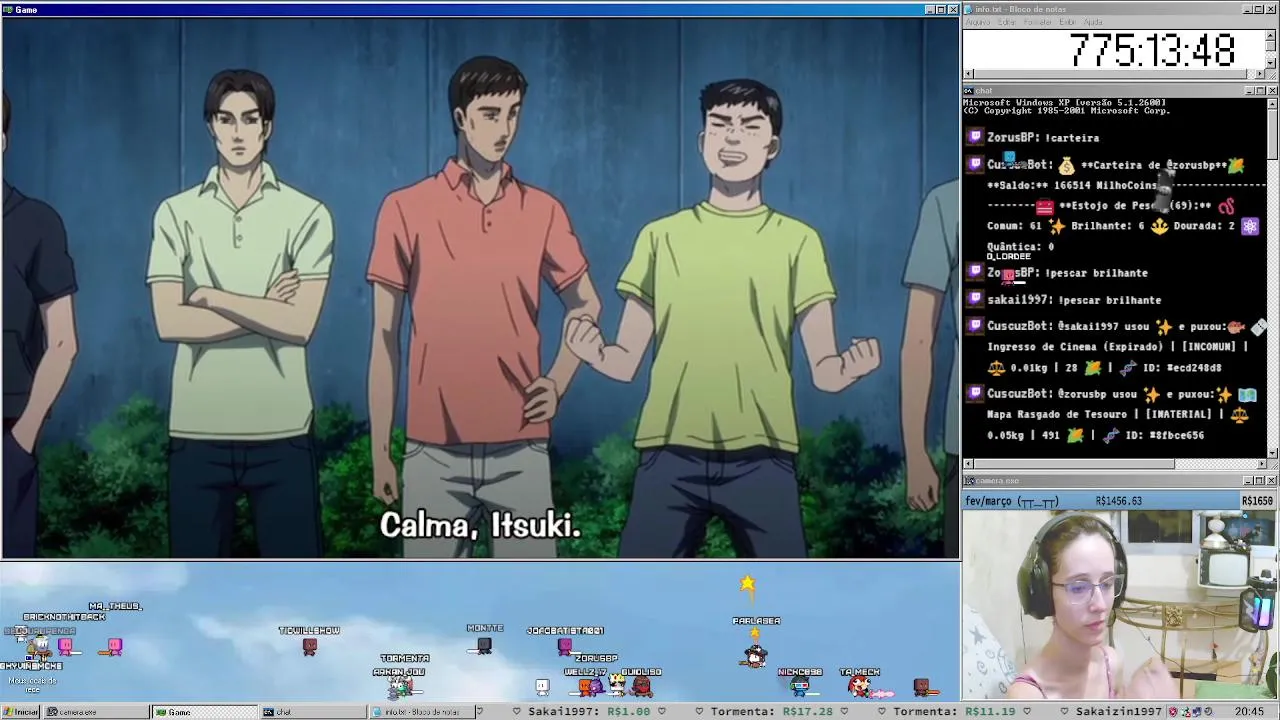Switch to camera.exe in the taskbar
Image resolution: width=1280 pixels, height=720 pixels.
pos(96,712)
